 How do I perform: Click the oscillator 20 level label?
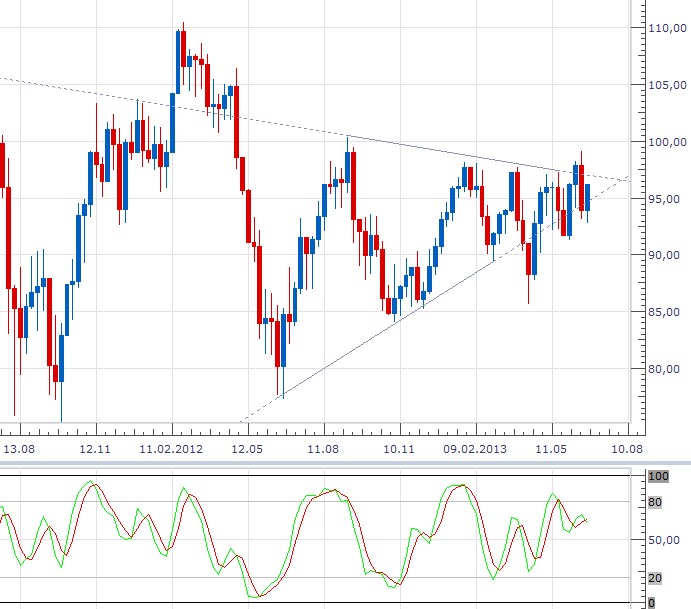point(655,578)
